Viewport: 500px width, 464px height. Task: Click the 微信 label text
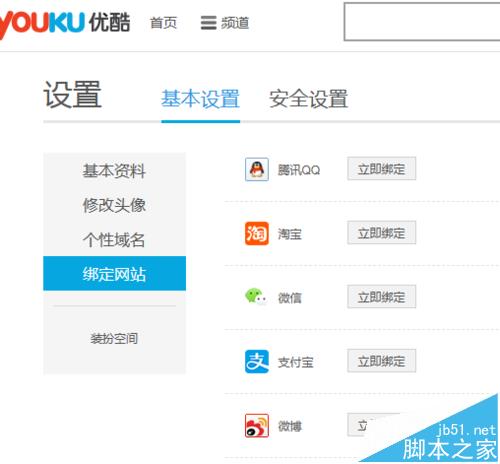click(x=290, y=298)
